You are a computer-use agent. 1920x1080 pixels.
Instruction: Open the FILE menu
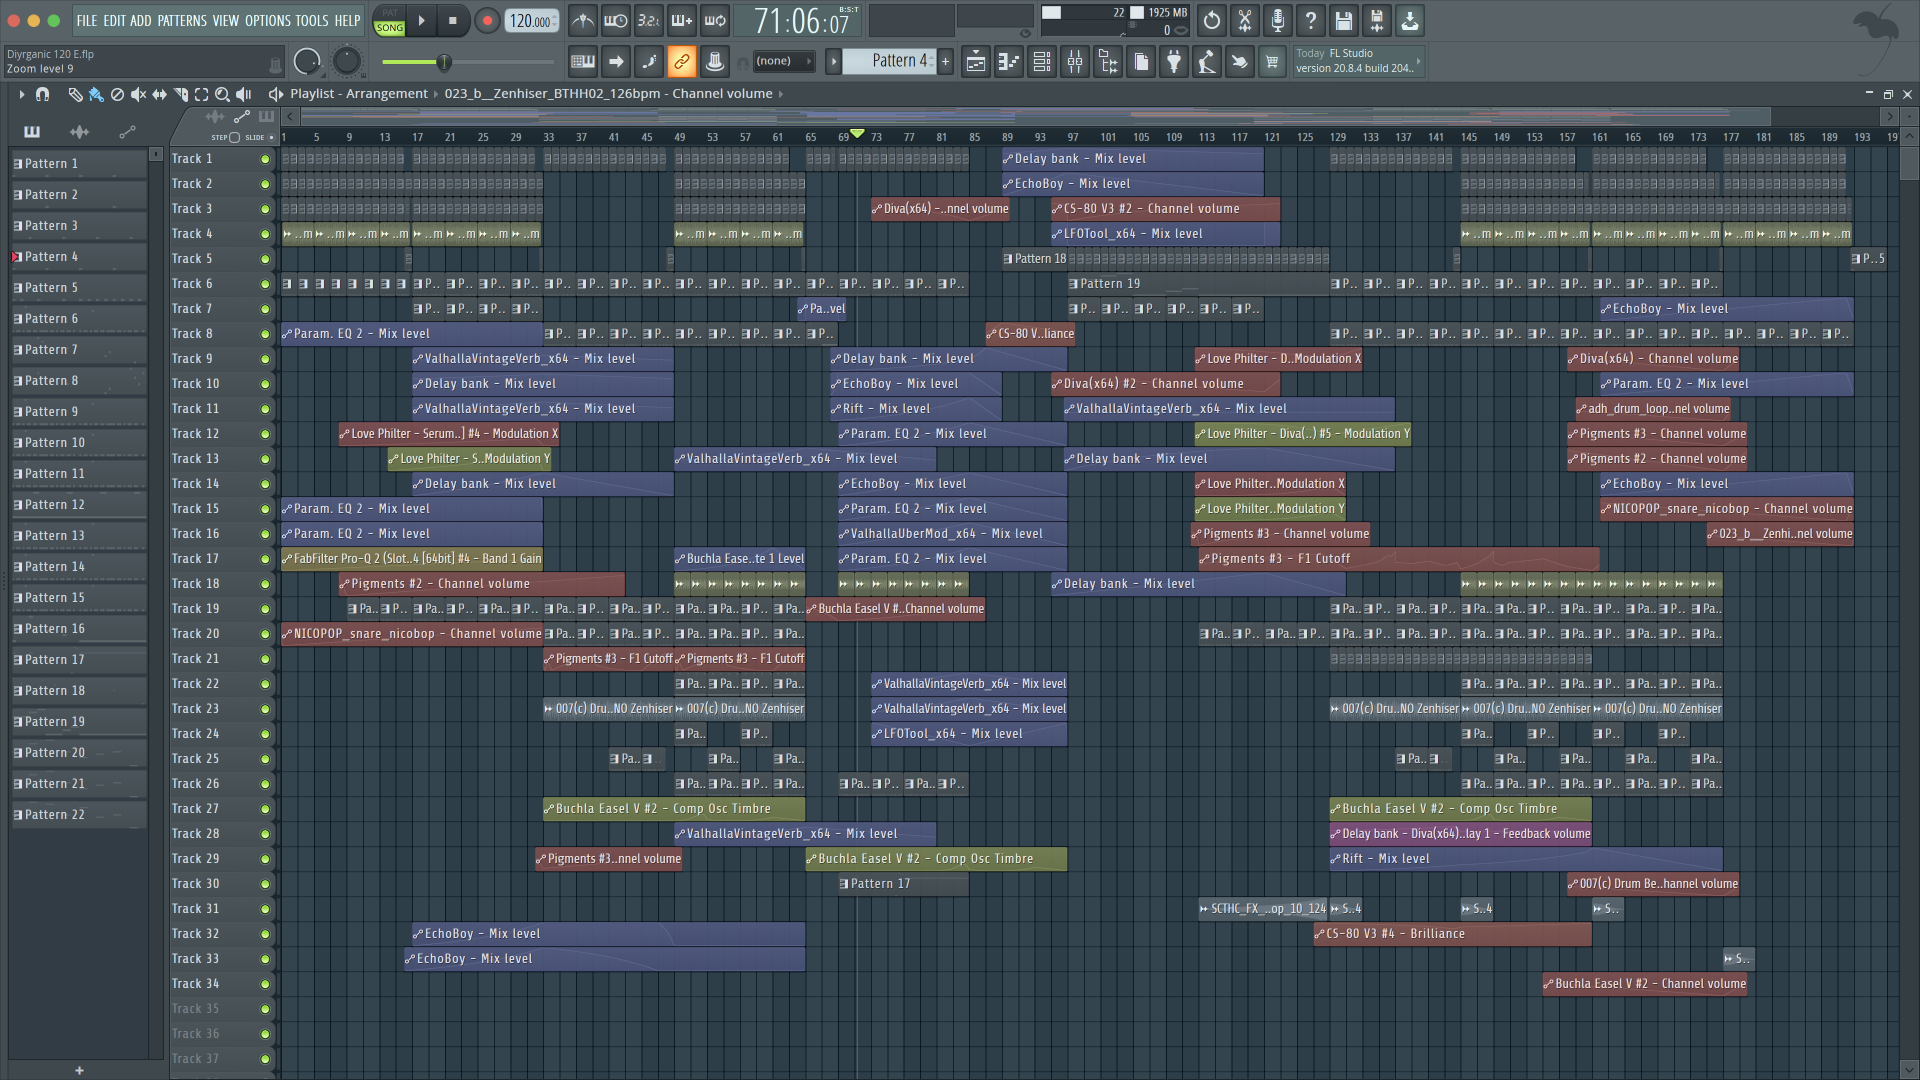[x=87, y=20]
